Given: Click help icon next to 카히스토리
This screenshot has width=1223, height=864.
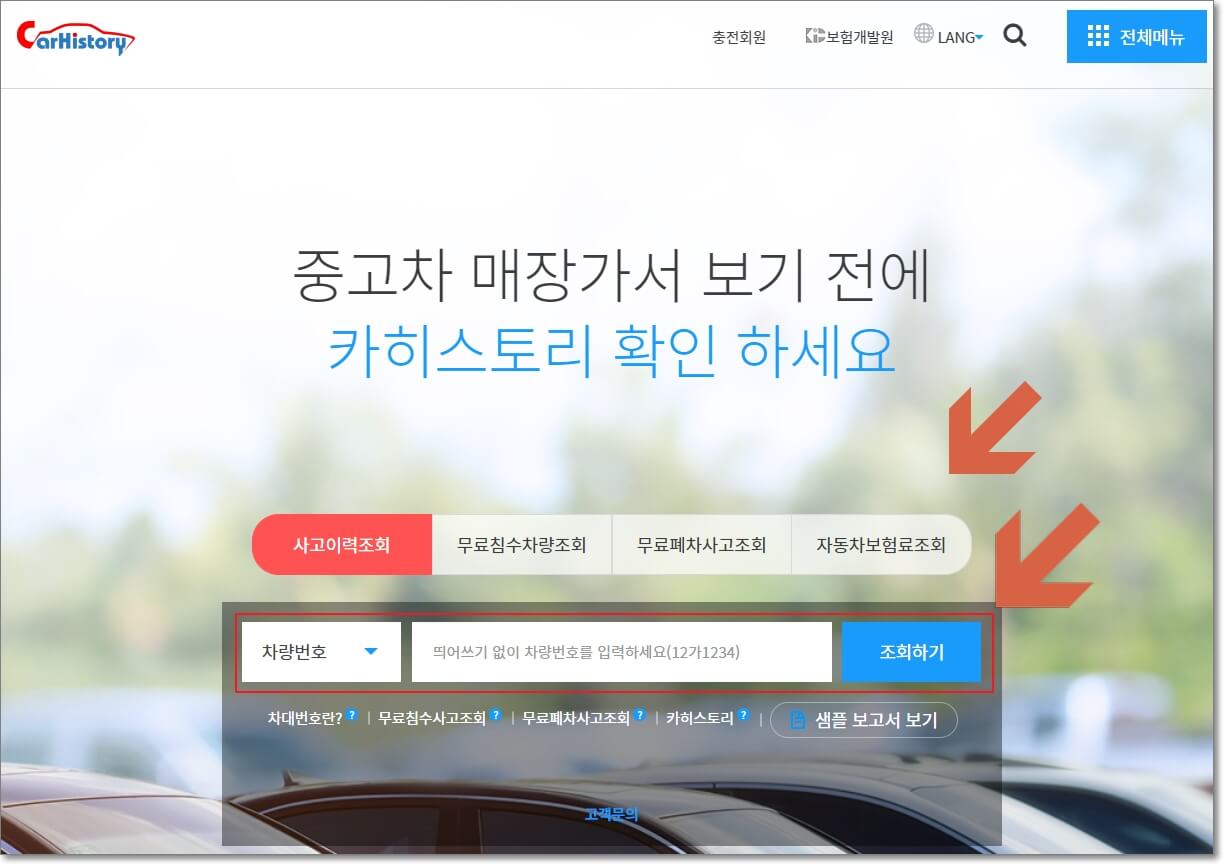Looking at the screenshot, I should coord(743,716).
